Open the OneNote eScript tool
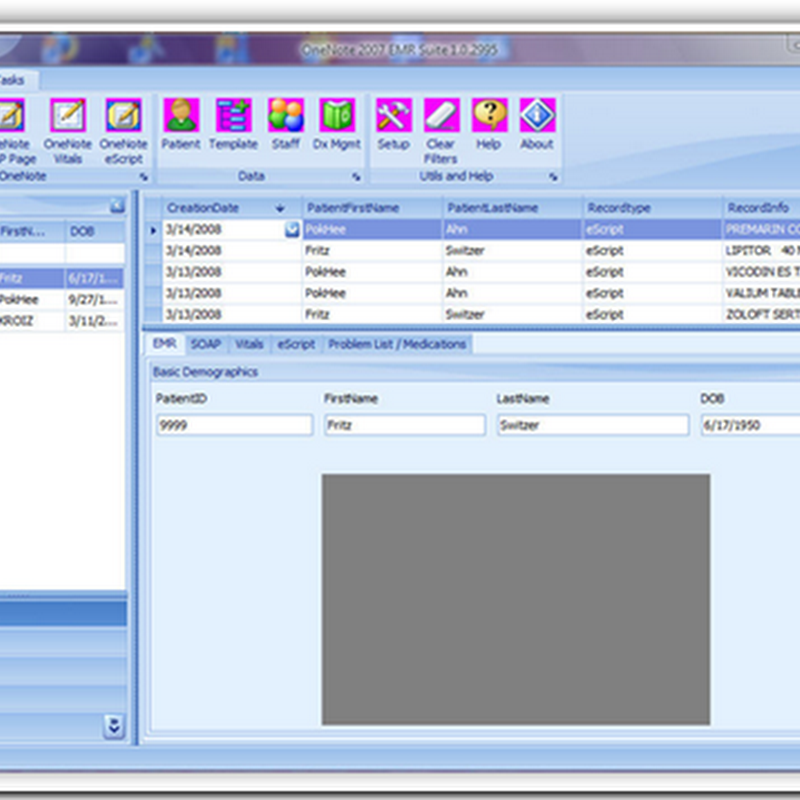 point(123,131)
